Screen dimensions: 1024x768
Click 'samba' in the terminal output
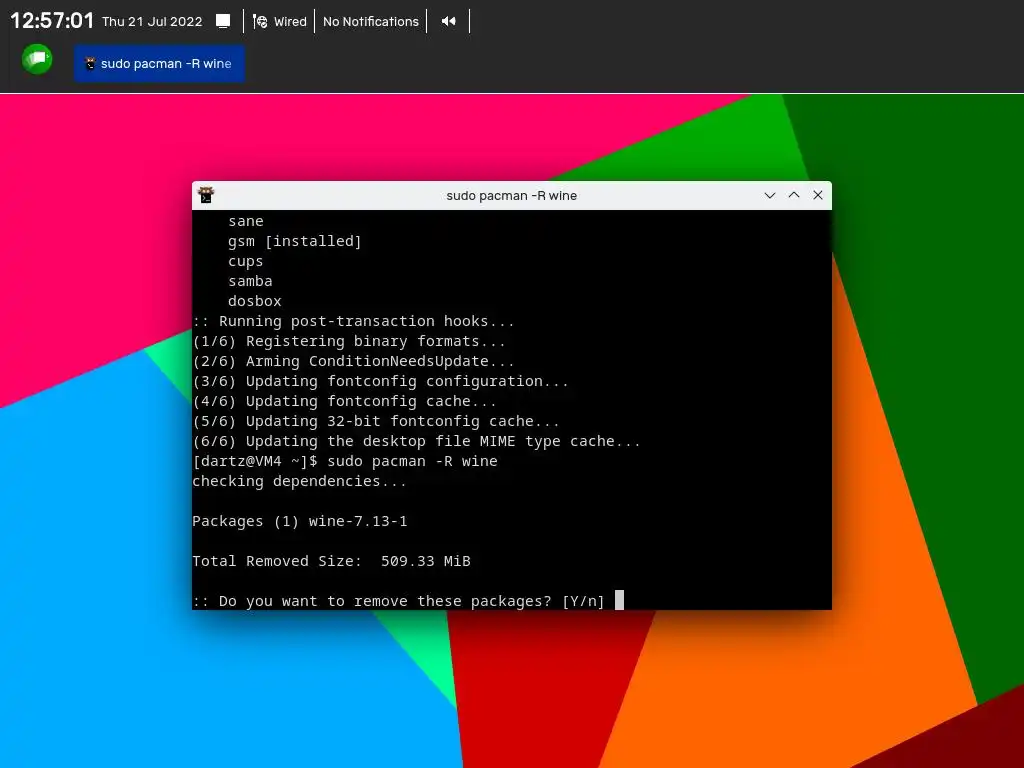coord(250,281)
